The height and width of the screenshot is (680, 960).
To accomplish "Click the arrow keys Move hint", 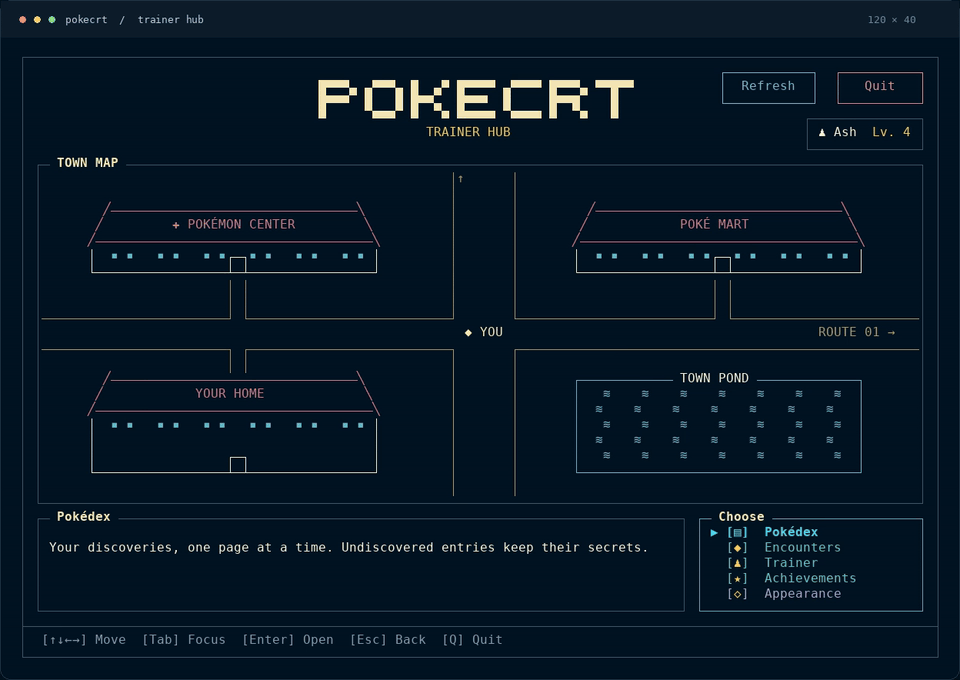I will point(84,640).
